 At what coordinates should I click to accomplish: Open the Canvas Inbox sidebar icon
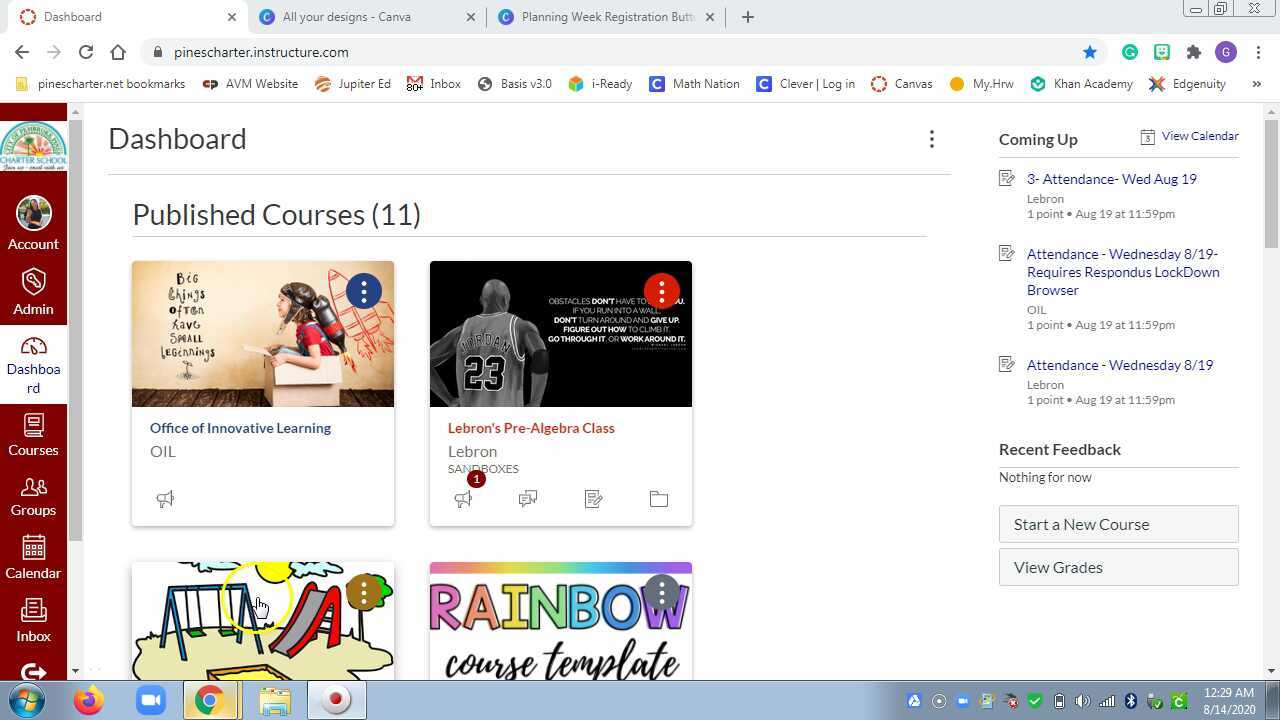pyautogui.click(x=33, y=621)
